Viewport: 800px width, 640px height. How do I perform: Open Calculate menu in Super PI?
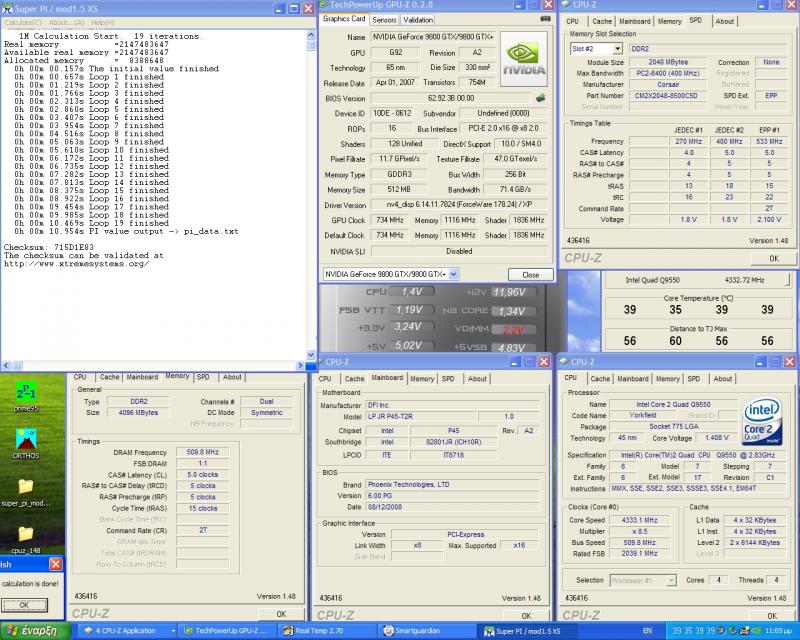(x=23, y=22)
